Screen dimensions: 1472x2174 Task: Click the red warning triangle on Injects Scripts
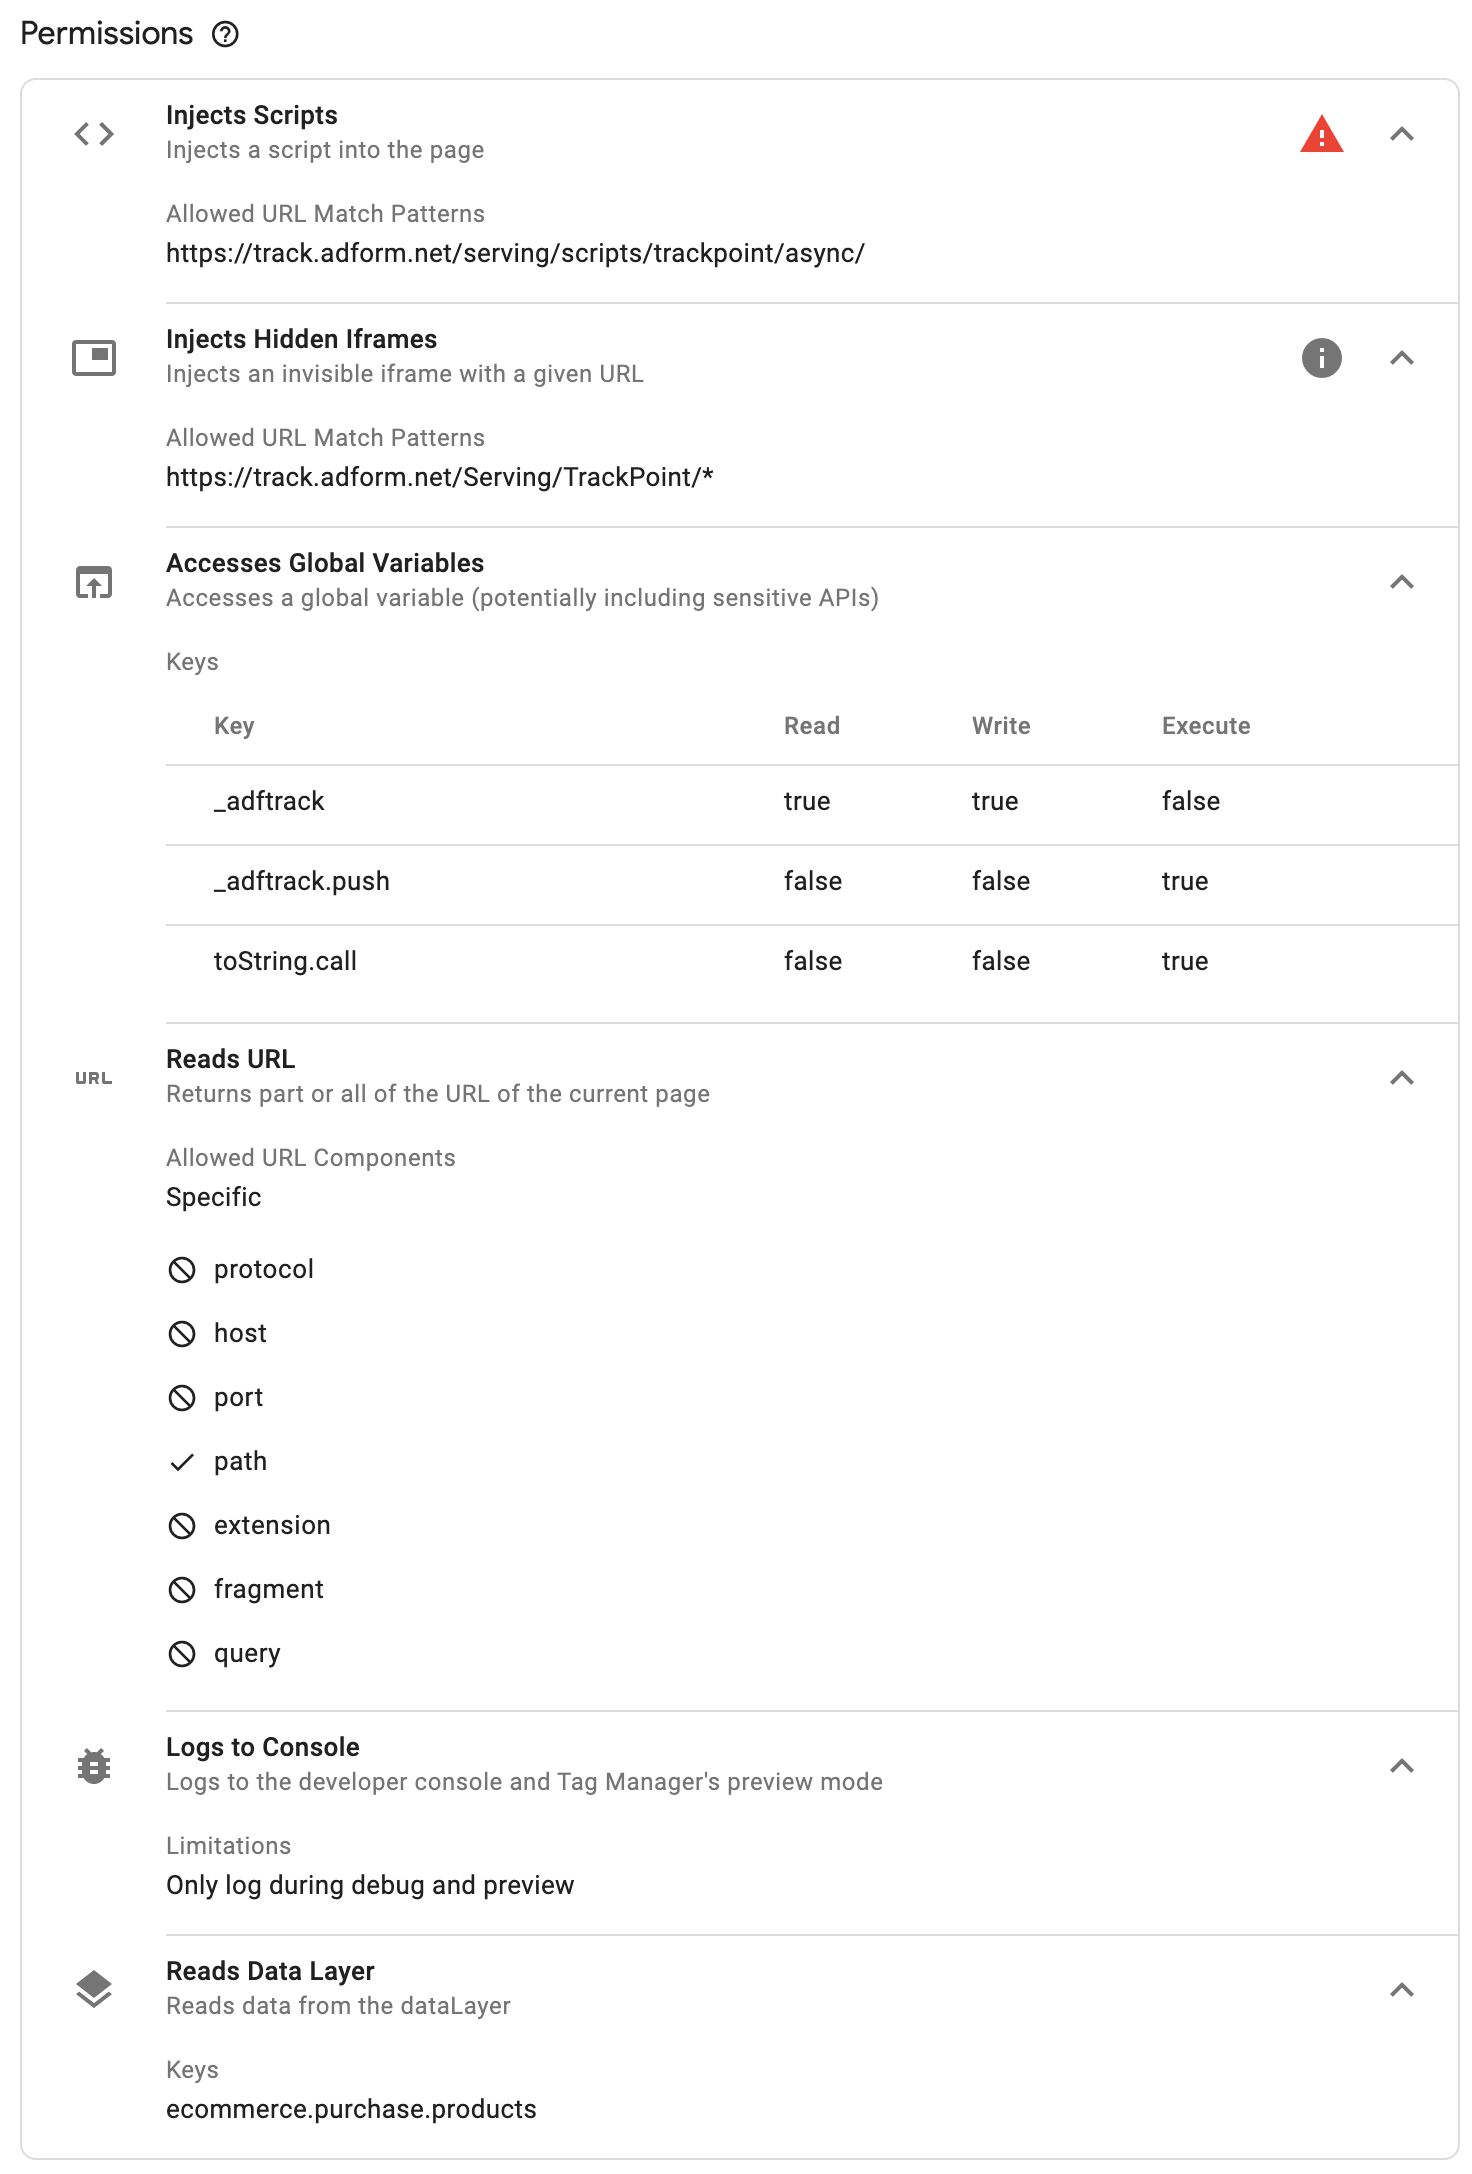click(1321, 134)
